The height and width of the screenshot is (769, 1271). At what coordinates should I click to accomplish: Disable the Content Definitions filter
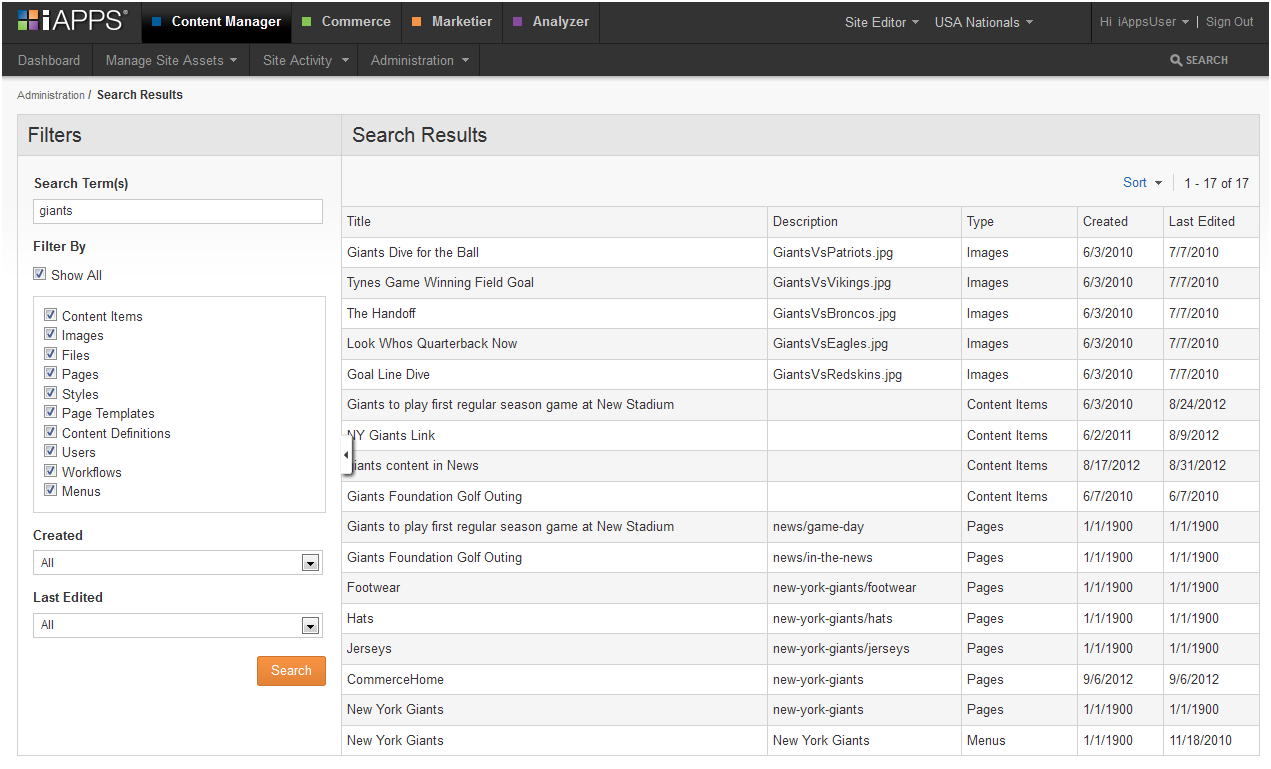pos(50,433)
